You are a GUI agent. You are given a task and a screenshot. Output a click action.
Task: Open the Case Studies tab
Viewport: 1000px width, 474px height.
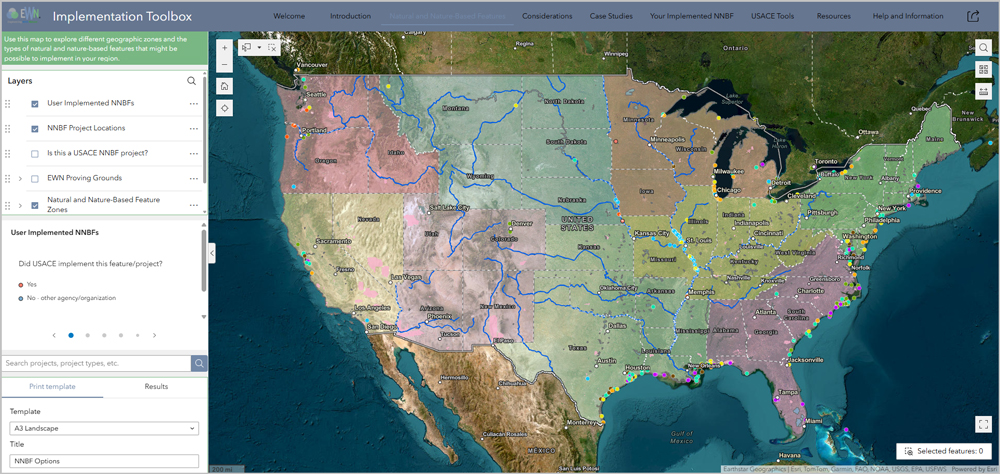point(611,16)
